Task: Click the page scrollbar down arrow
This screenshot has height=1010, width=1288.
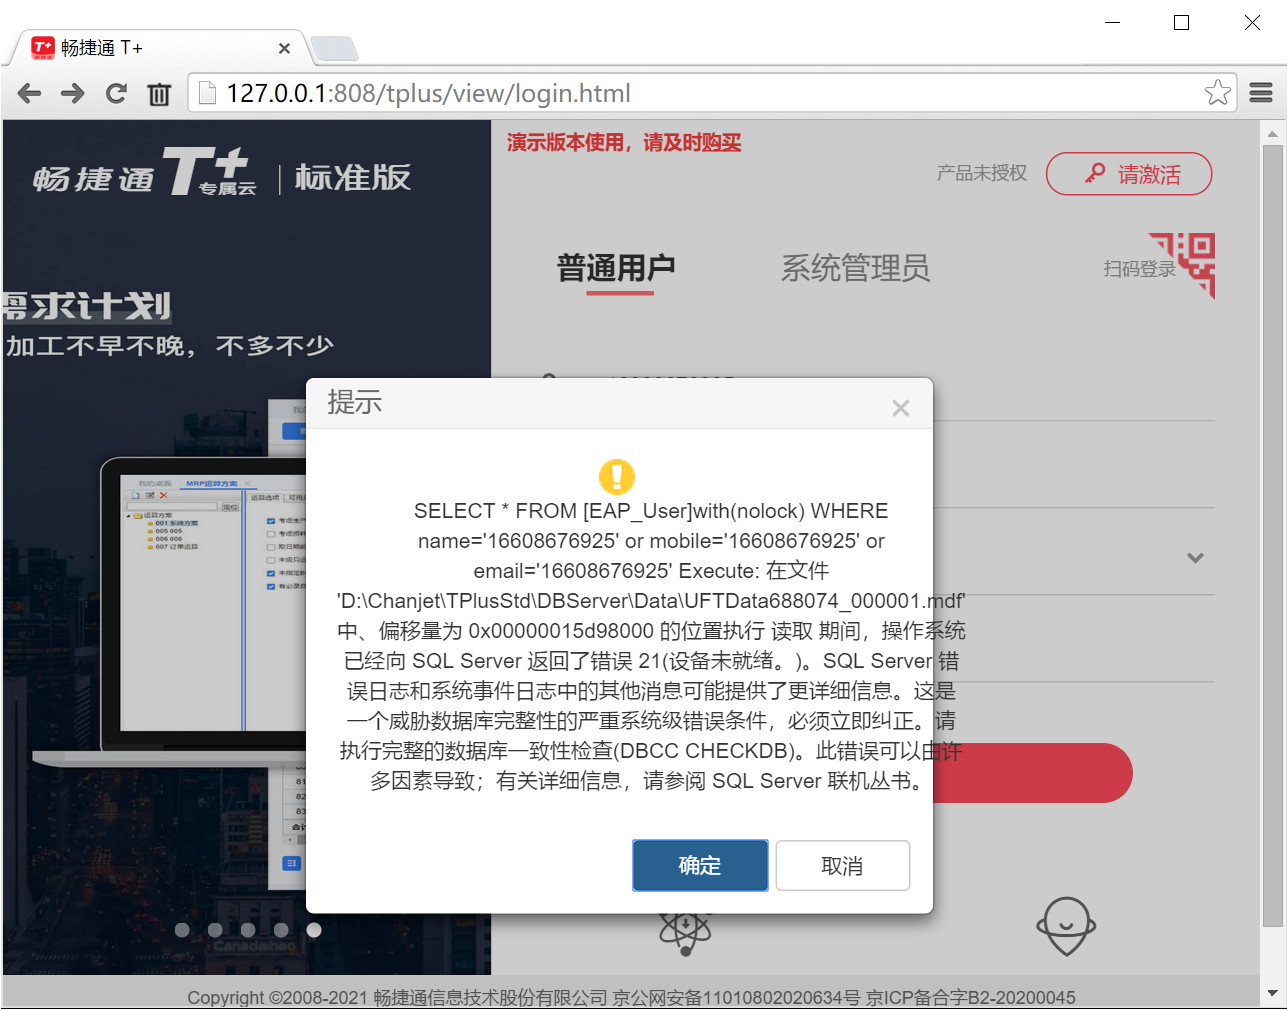Action: click(x=1272, y=993)
